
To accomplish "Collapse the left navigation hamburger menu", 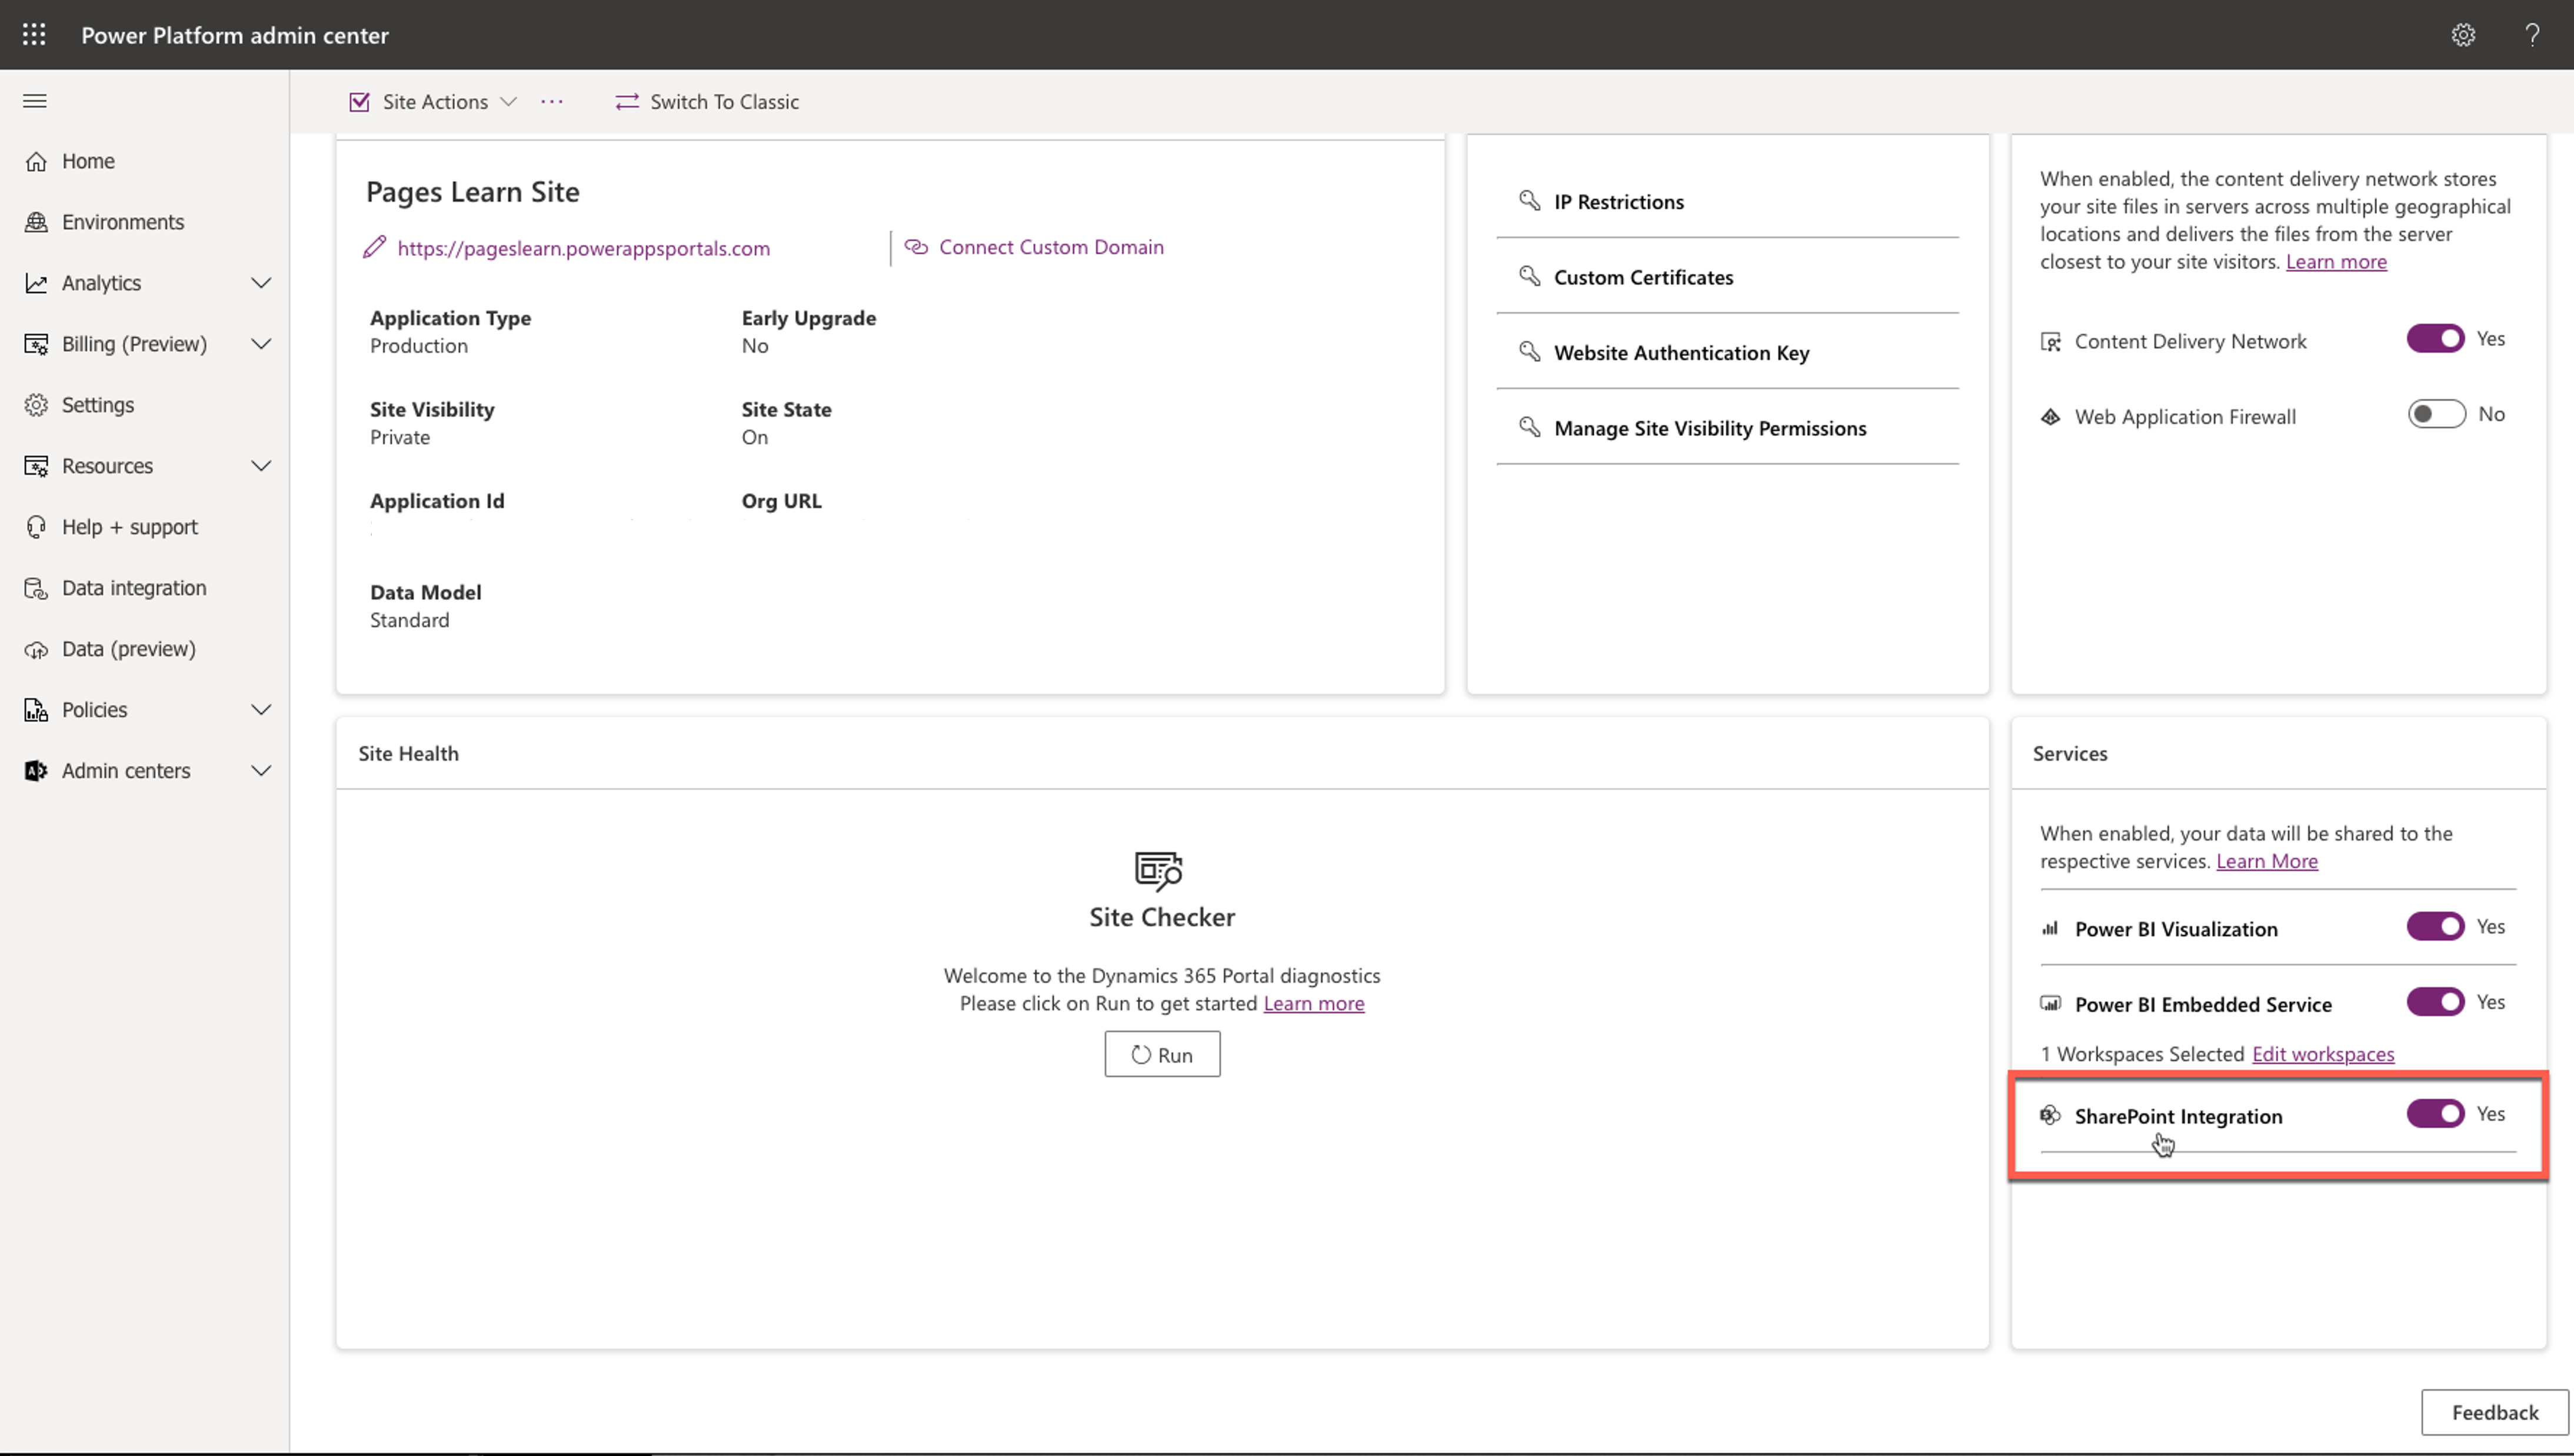I will (x=35, y=101).
